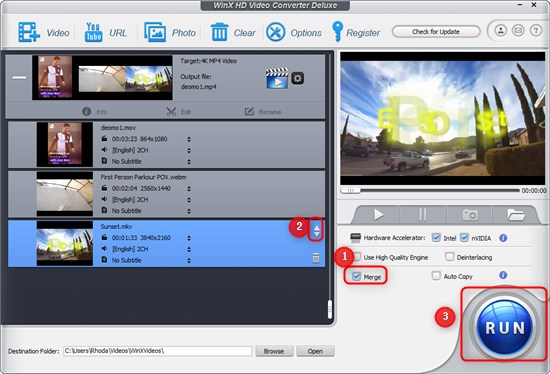Change video track of Sunset.mkv

pyautogui.click(x=189, y=238)
